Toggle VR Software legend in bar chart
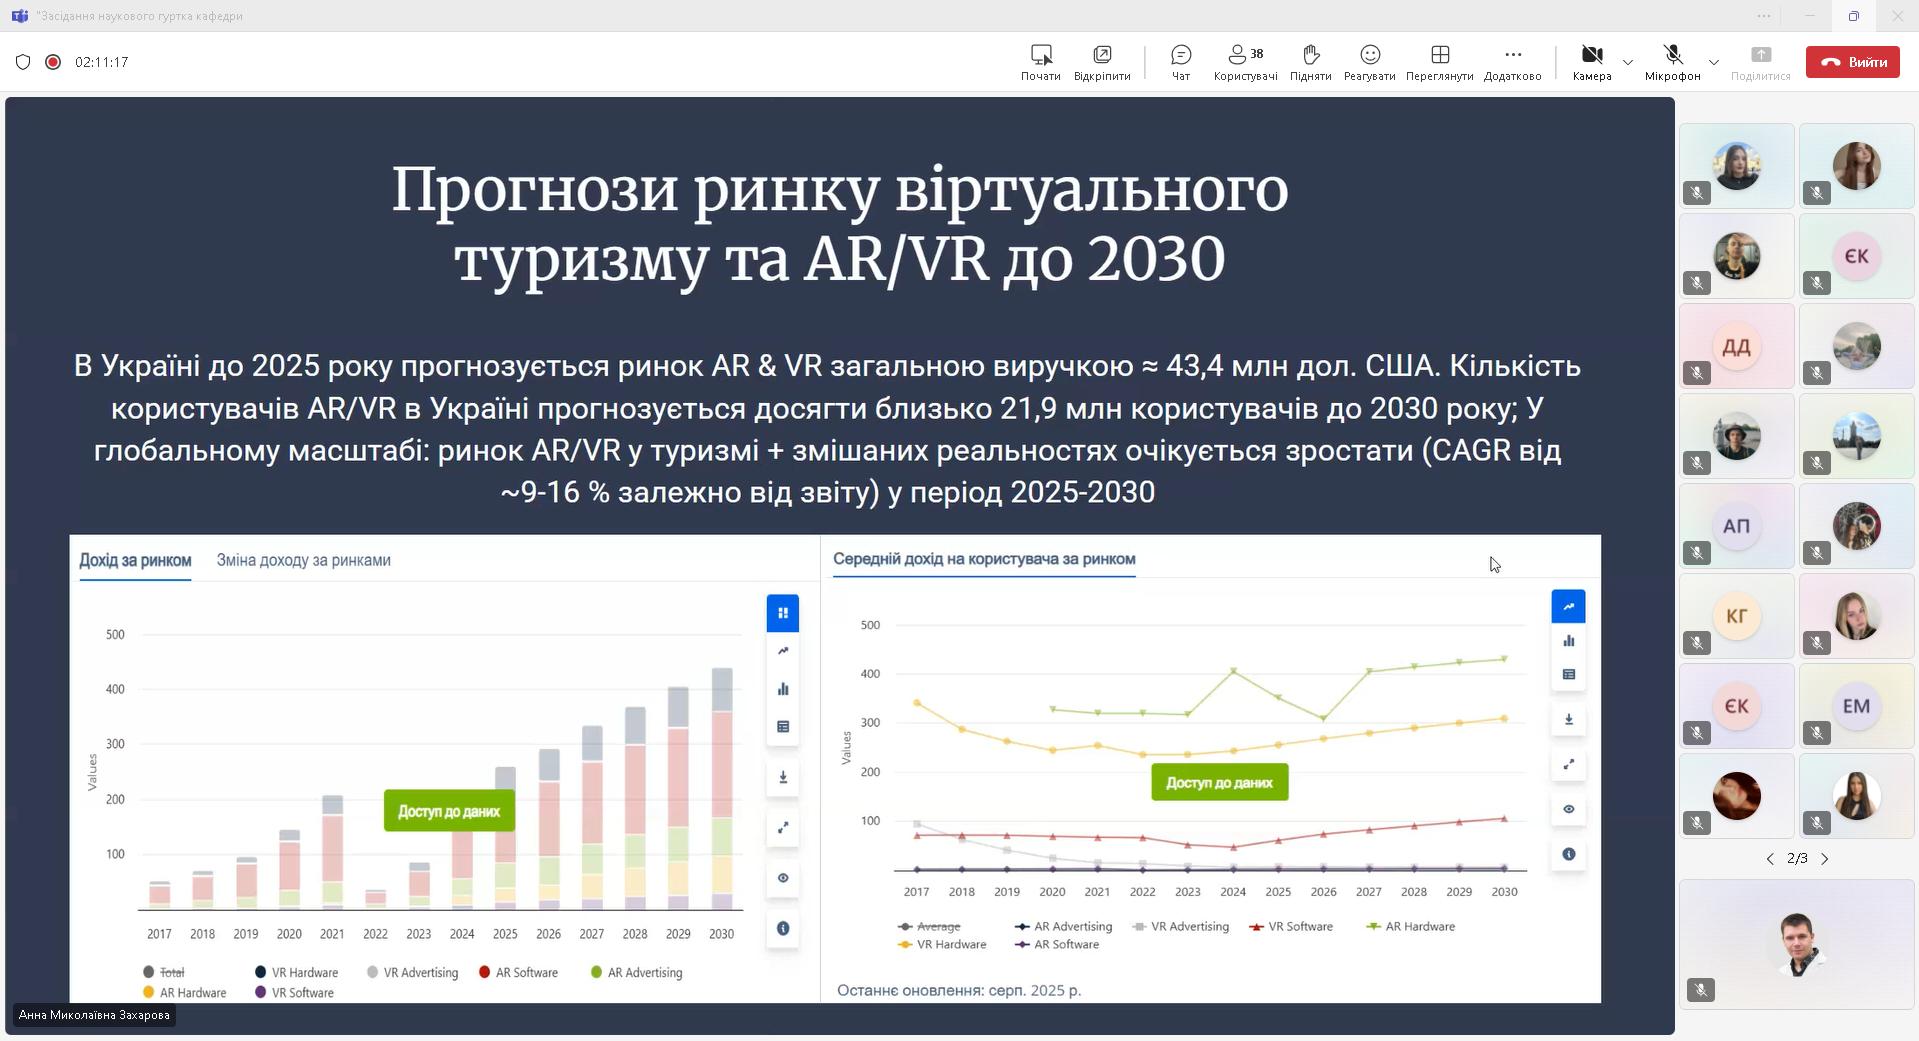Viewport: 1919px width, 1041px height. pyautogui.click(x=295, y=993)
